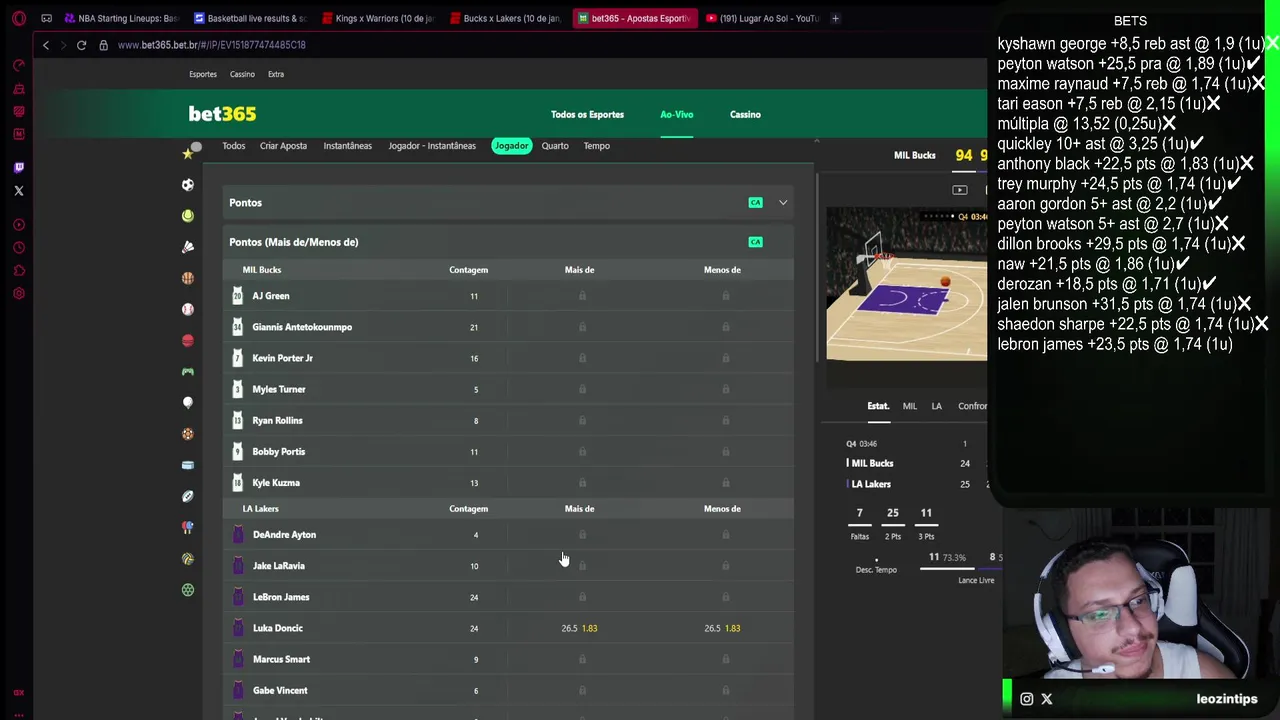Click the CA badge next to Pontos
The width and height of the screenshot is (1280, 720).
click(x=755, y=202)
